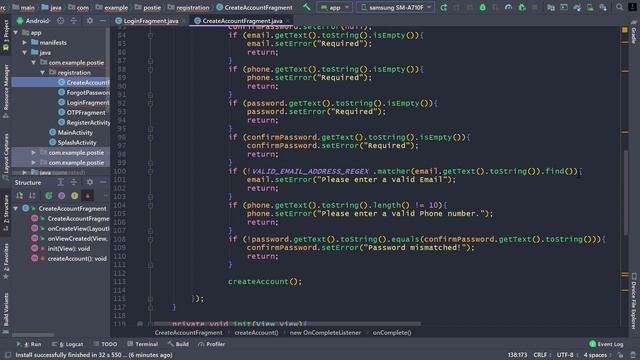Click Structure panel Expand All icon
The height and width of the screenshot is (360, 640).
[x=60, y=182]
